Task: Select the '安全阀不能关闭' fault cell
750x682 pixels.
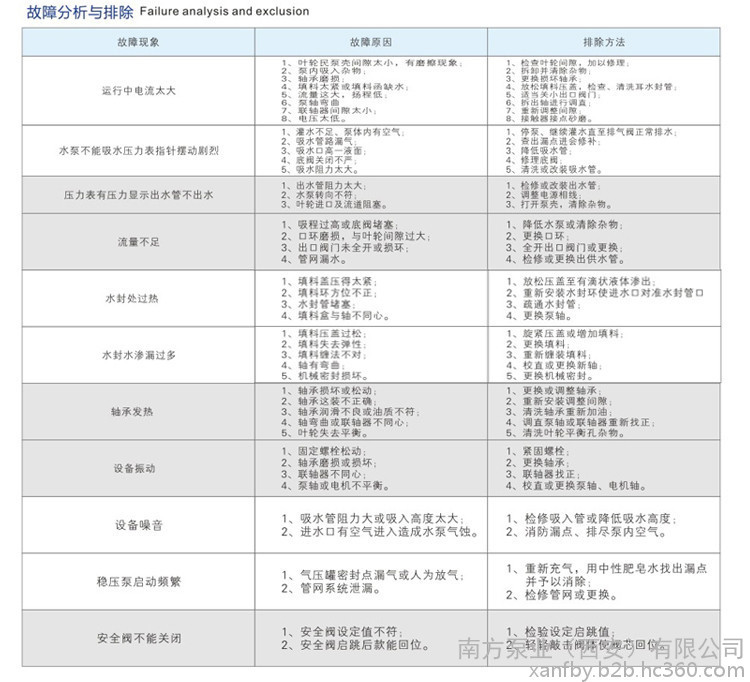Action: coord(139,638)
